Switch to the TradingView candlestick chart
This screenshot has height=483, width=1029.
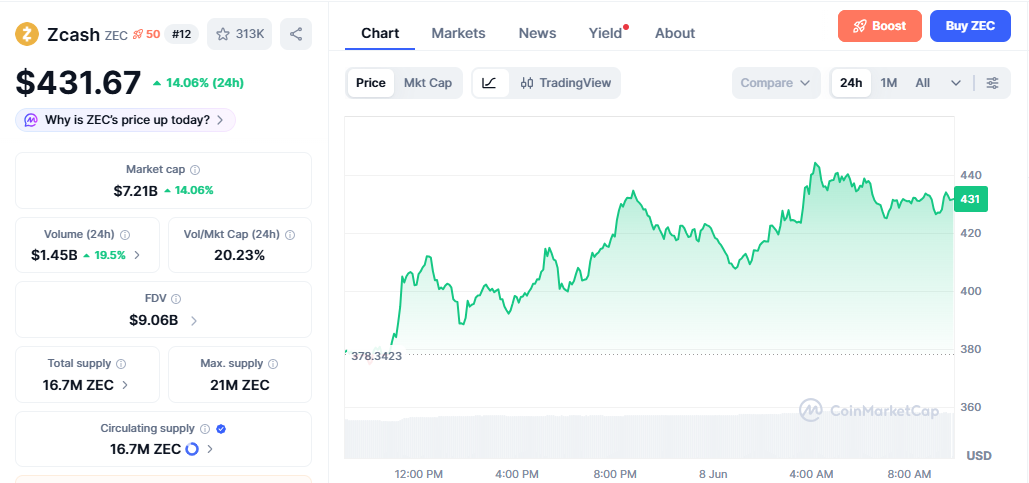566,83
